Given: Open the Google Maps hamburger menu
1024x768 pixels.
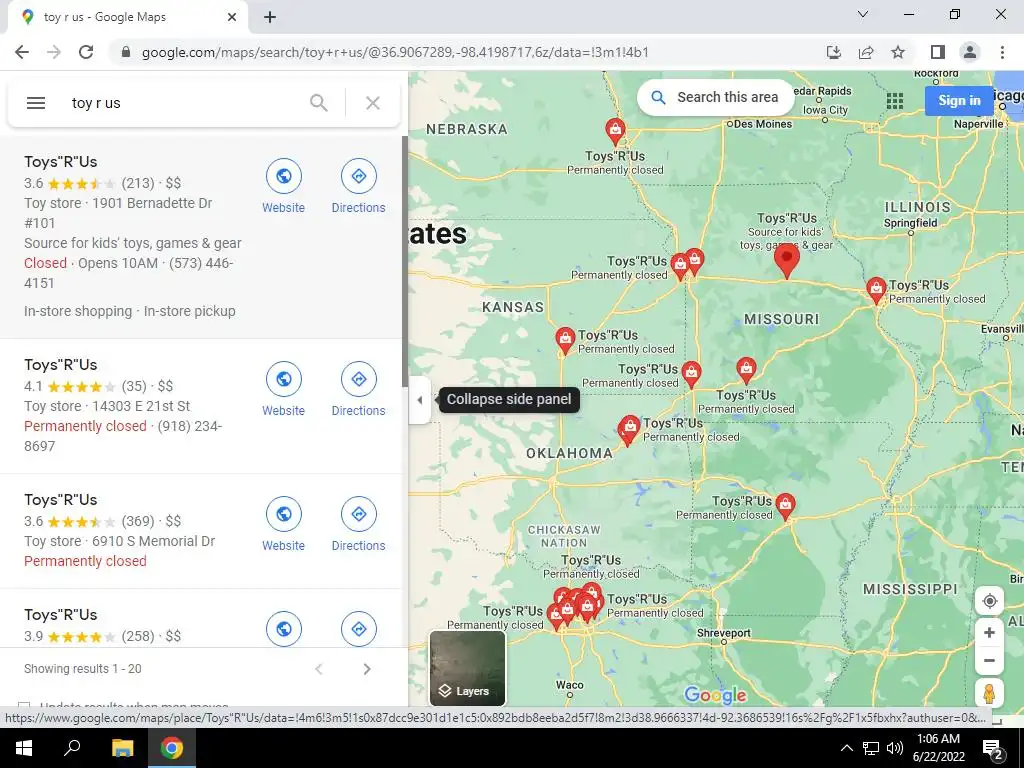Looking at the screenshot, I should [x=36, y=103].
